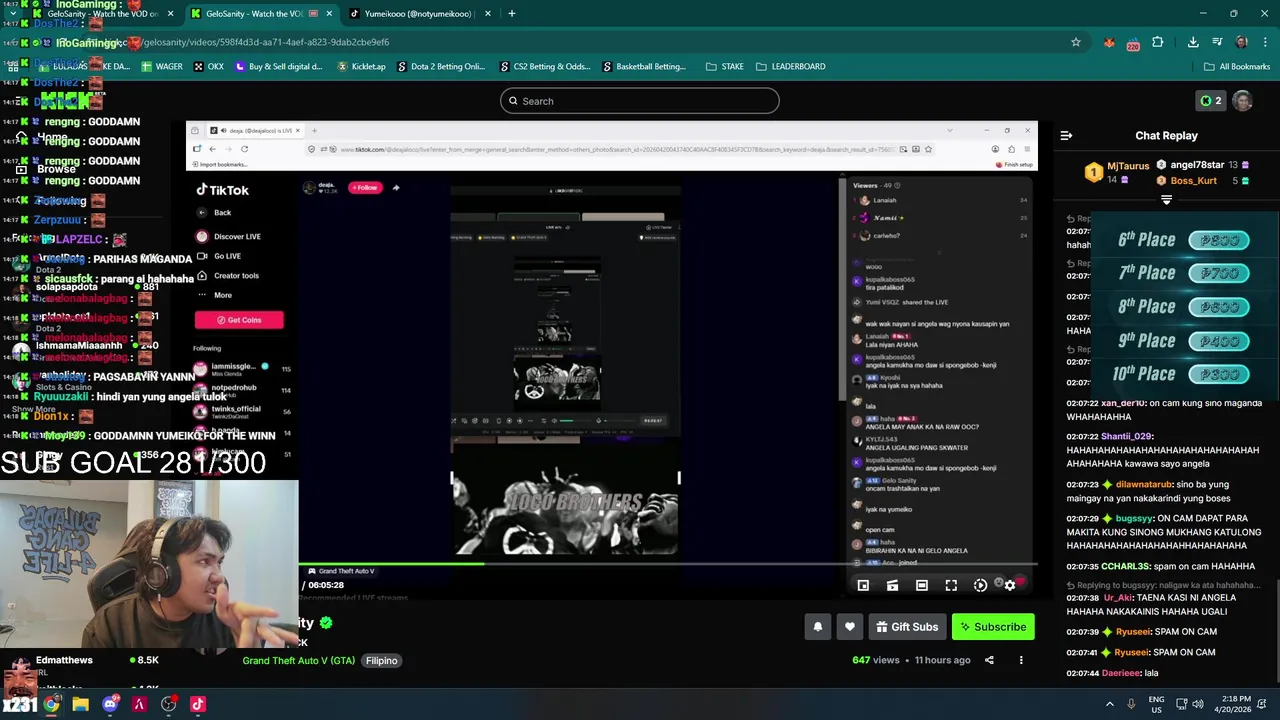Open the browser tab search dropdown
1280x720 pixels.
(12, 14)
